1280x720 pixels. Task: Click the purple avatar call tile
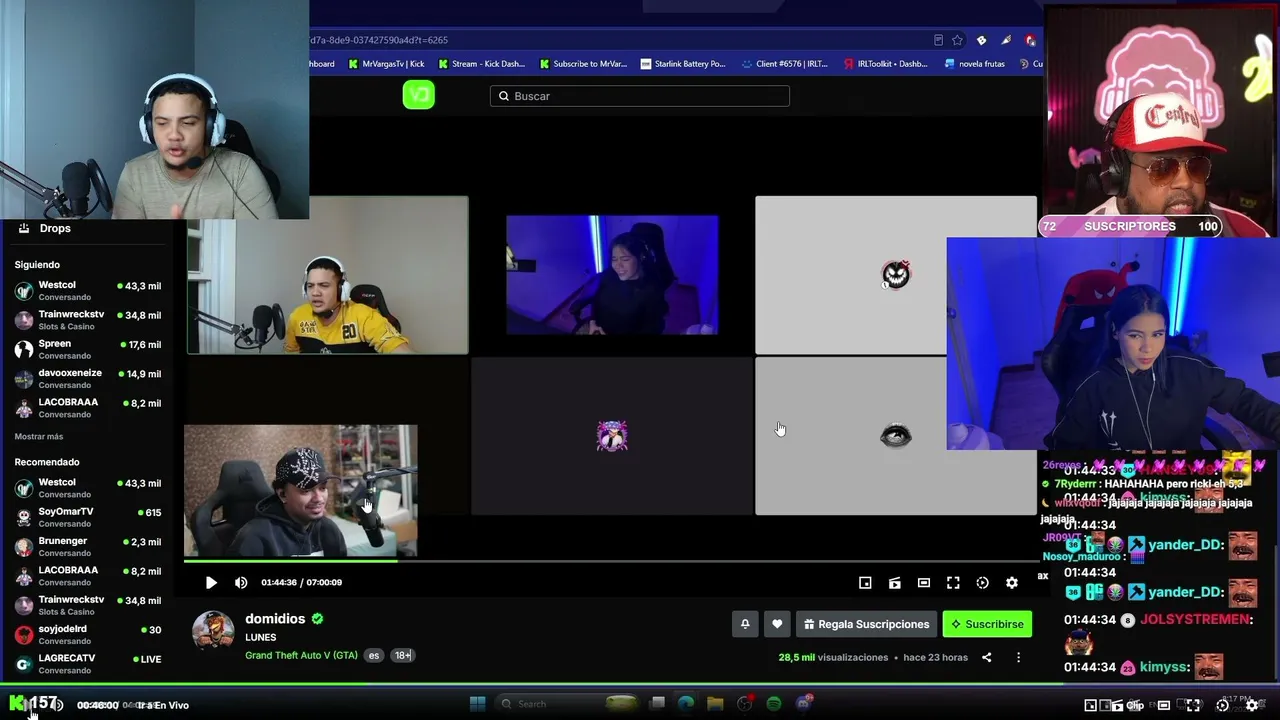612,436
